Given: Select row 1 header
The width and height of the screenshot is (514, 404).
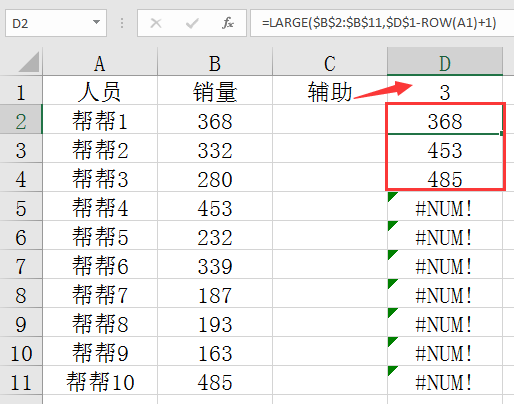Looking at the screenshot, I should pyautogui.click(x=21, y=90).
